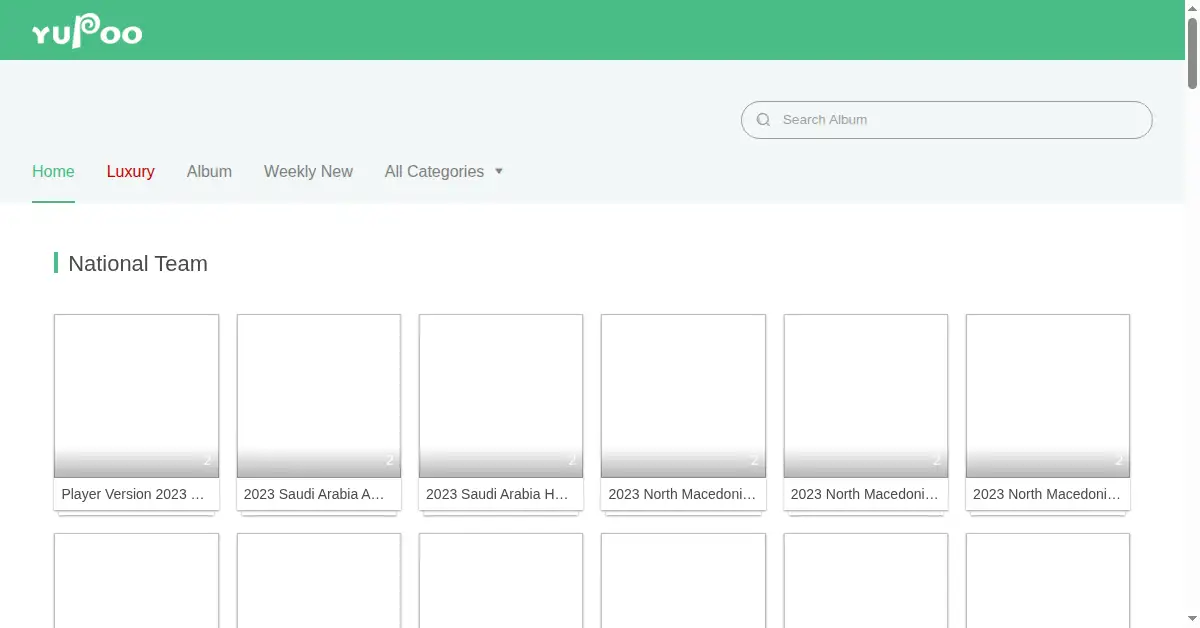
Task: Open the 2023 Saudi Arabia H… album thumbnail
Action: pyautogui.click(x=501, y=396)
